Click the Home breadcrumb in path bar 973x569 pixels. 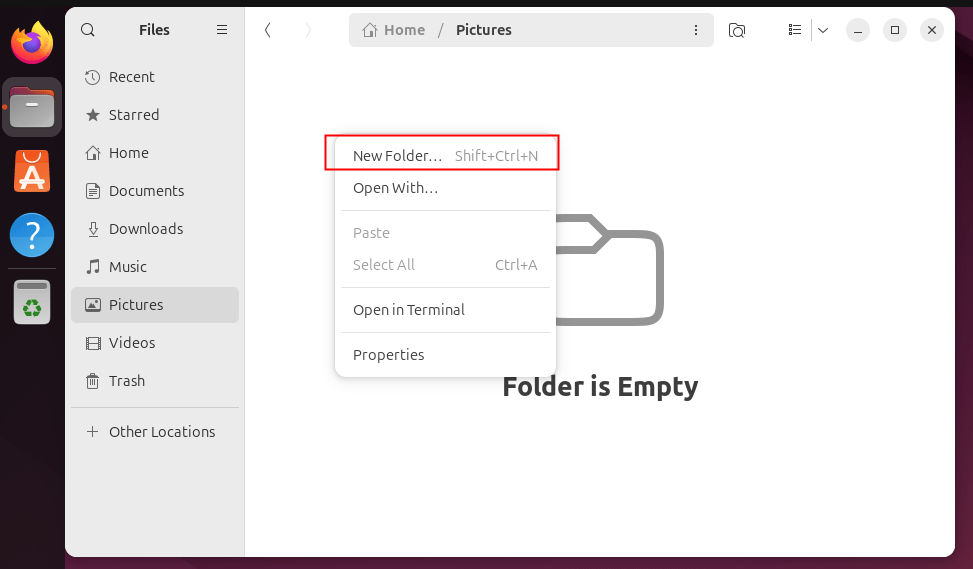394,30
